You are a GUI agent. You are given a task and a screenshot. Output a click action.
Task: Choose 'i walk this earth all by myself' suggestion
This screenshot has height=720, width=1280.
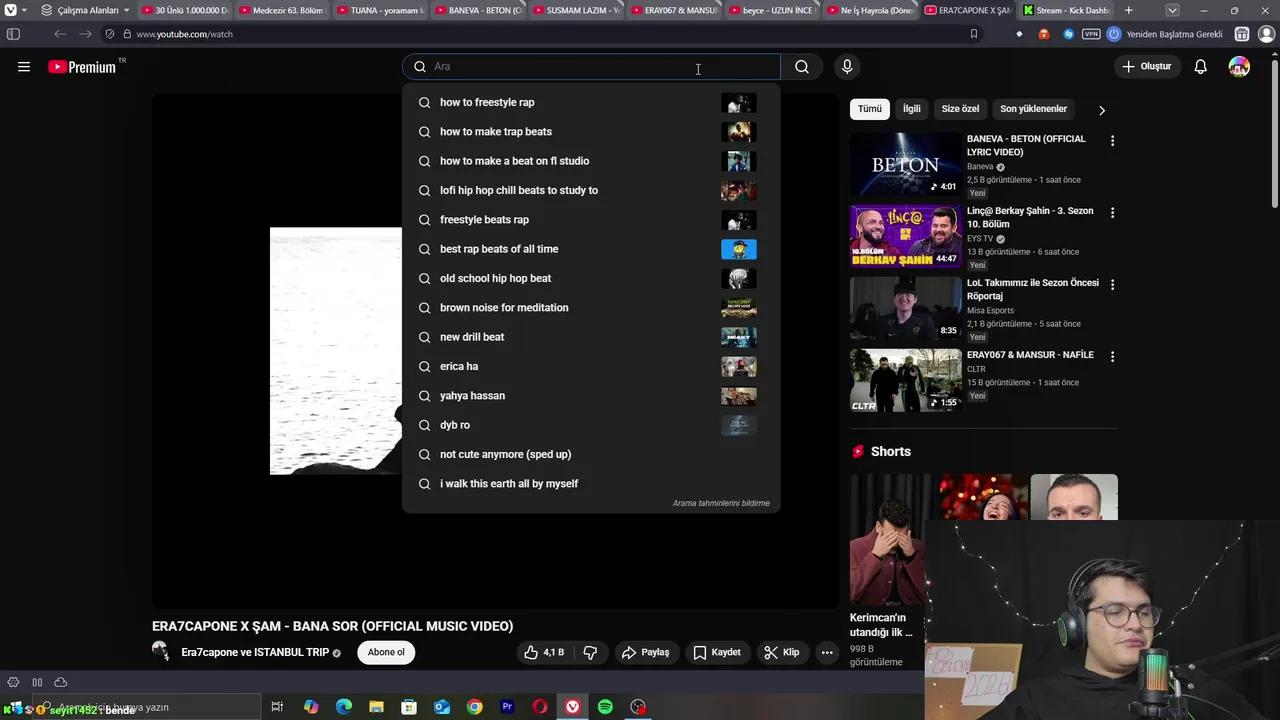[591, 484]
